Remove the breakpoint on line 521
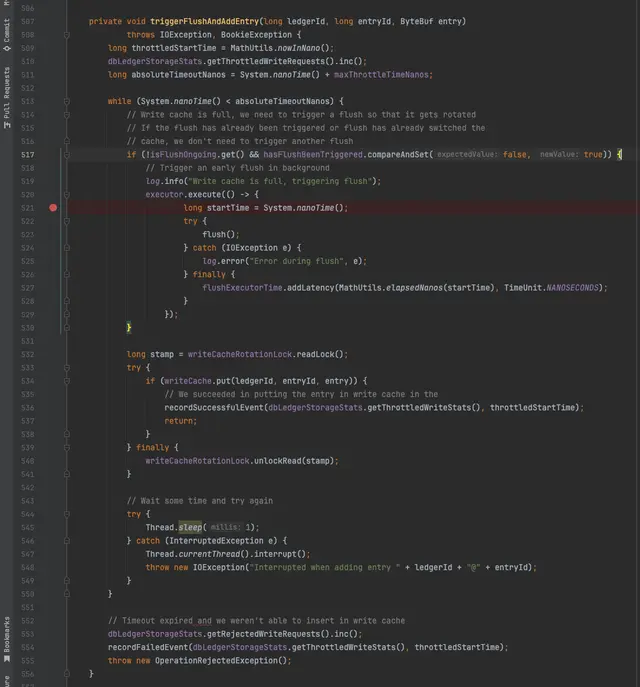 53,208
